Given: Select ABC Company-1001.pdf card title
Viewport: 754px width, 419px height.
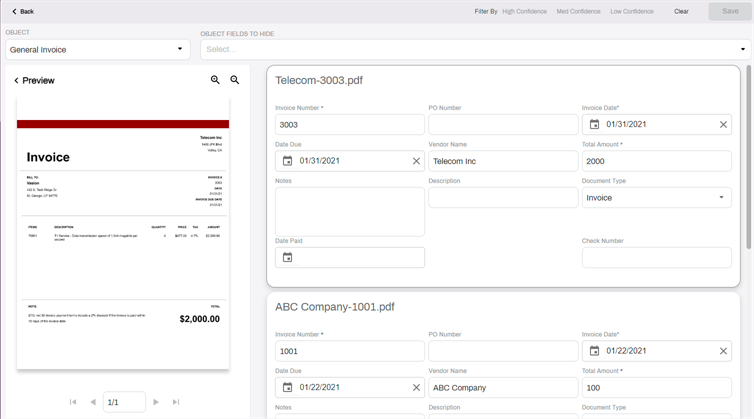Looking at the screenshot, I should pyautogui.click(x=335, y=307).
